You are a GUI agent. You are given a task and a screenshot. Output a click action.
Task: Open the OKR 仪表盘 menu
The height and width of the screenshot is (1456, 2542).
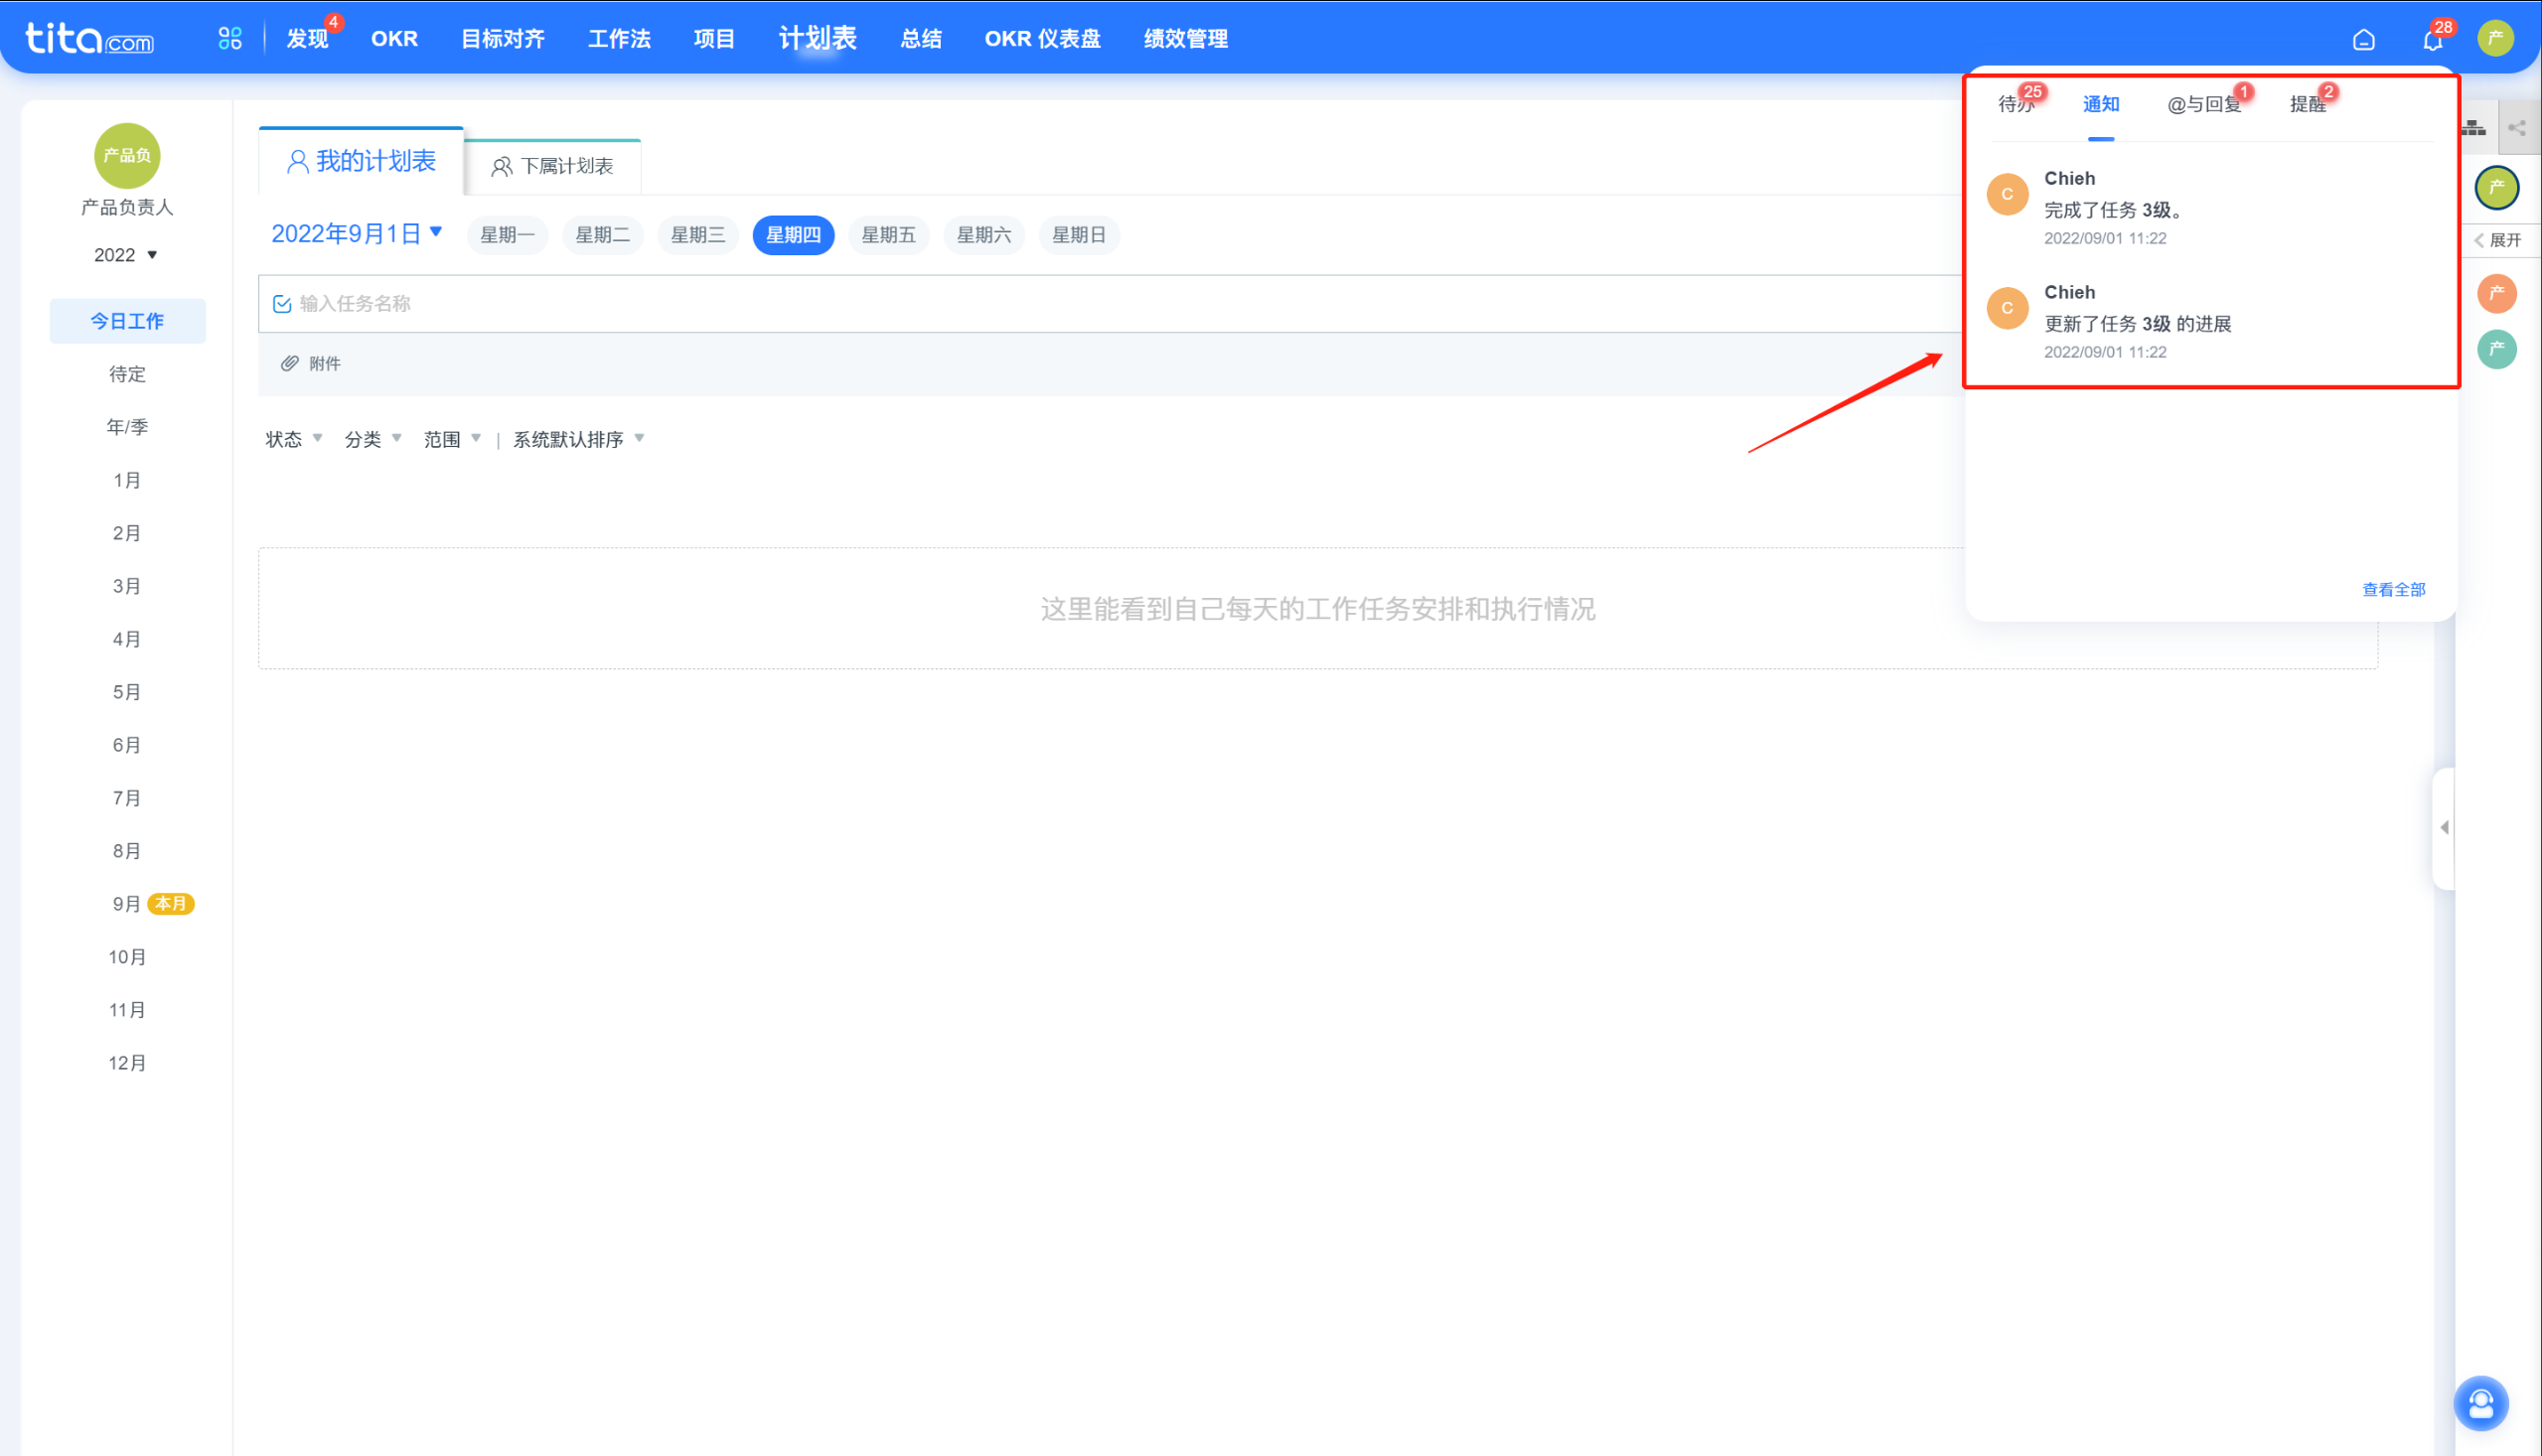(1042, 39)
